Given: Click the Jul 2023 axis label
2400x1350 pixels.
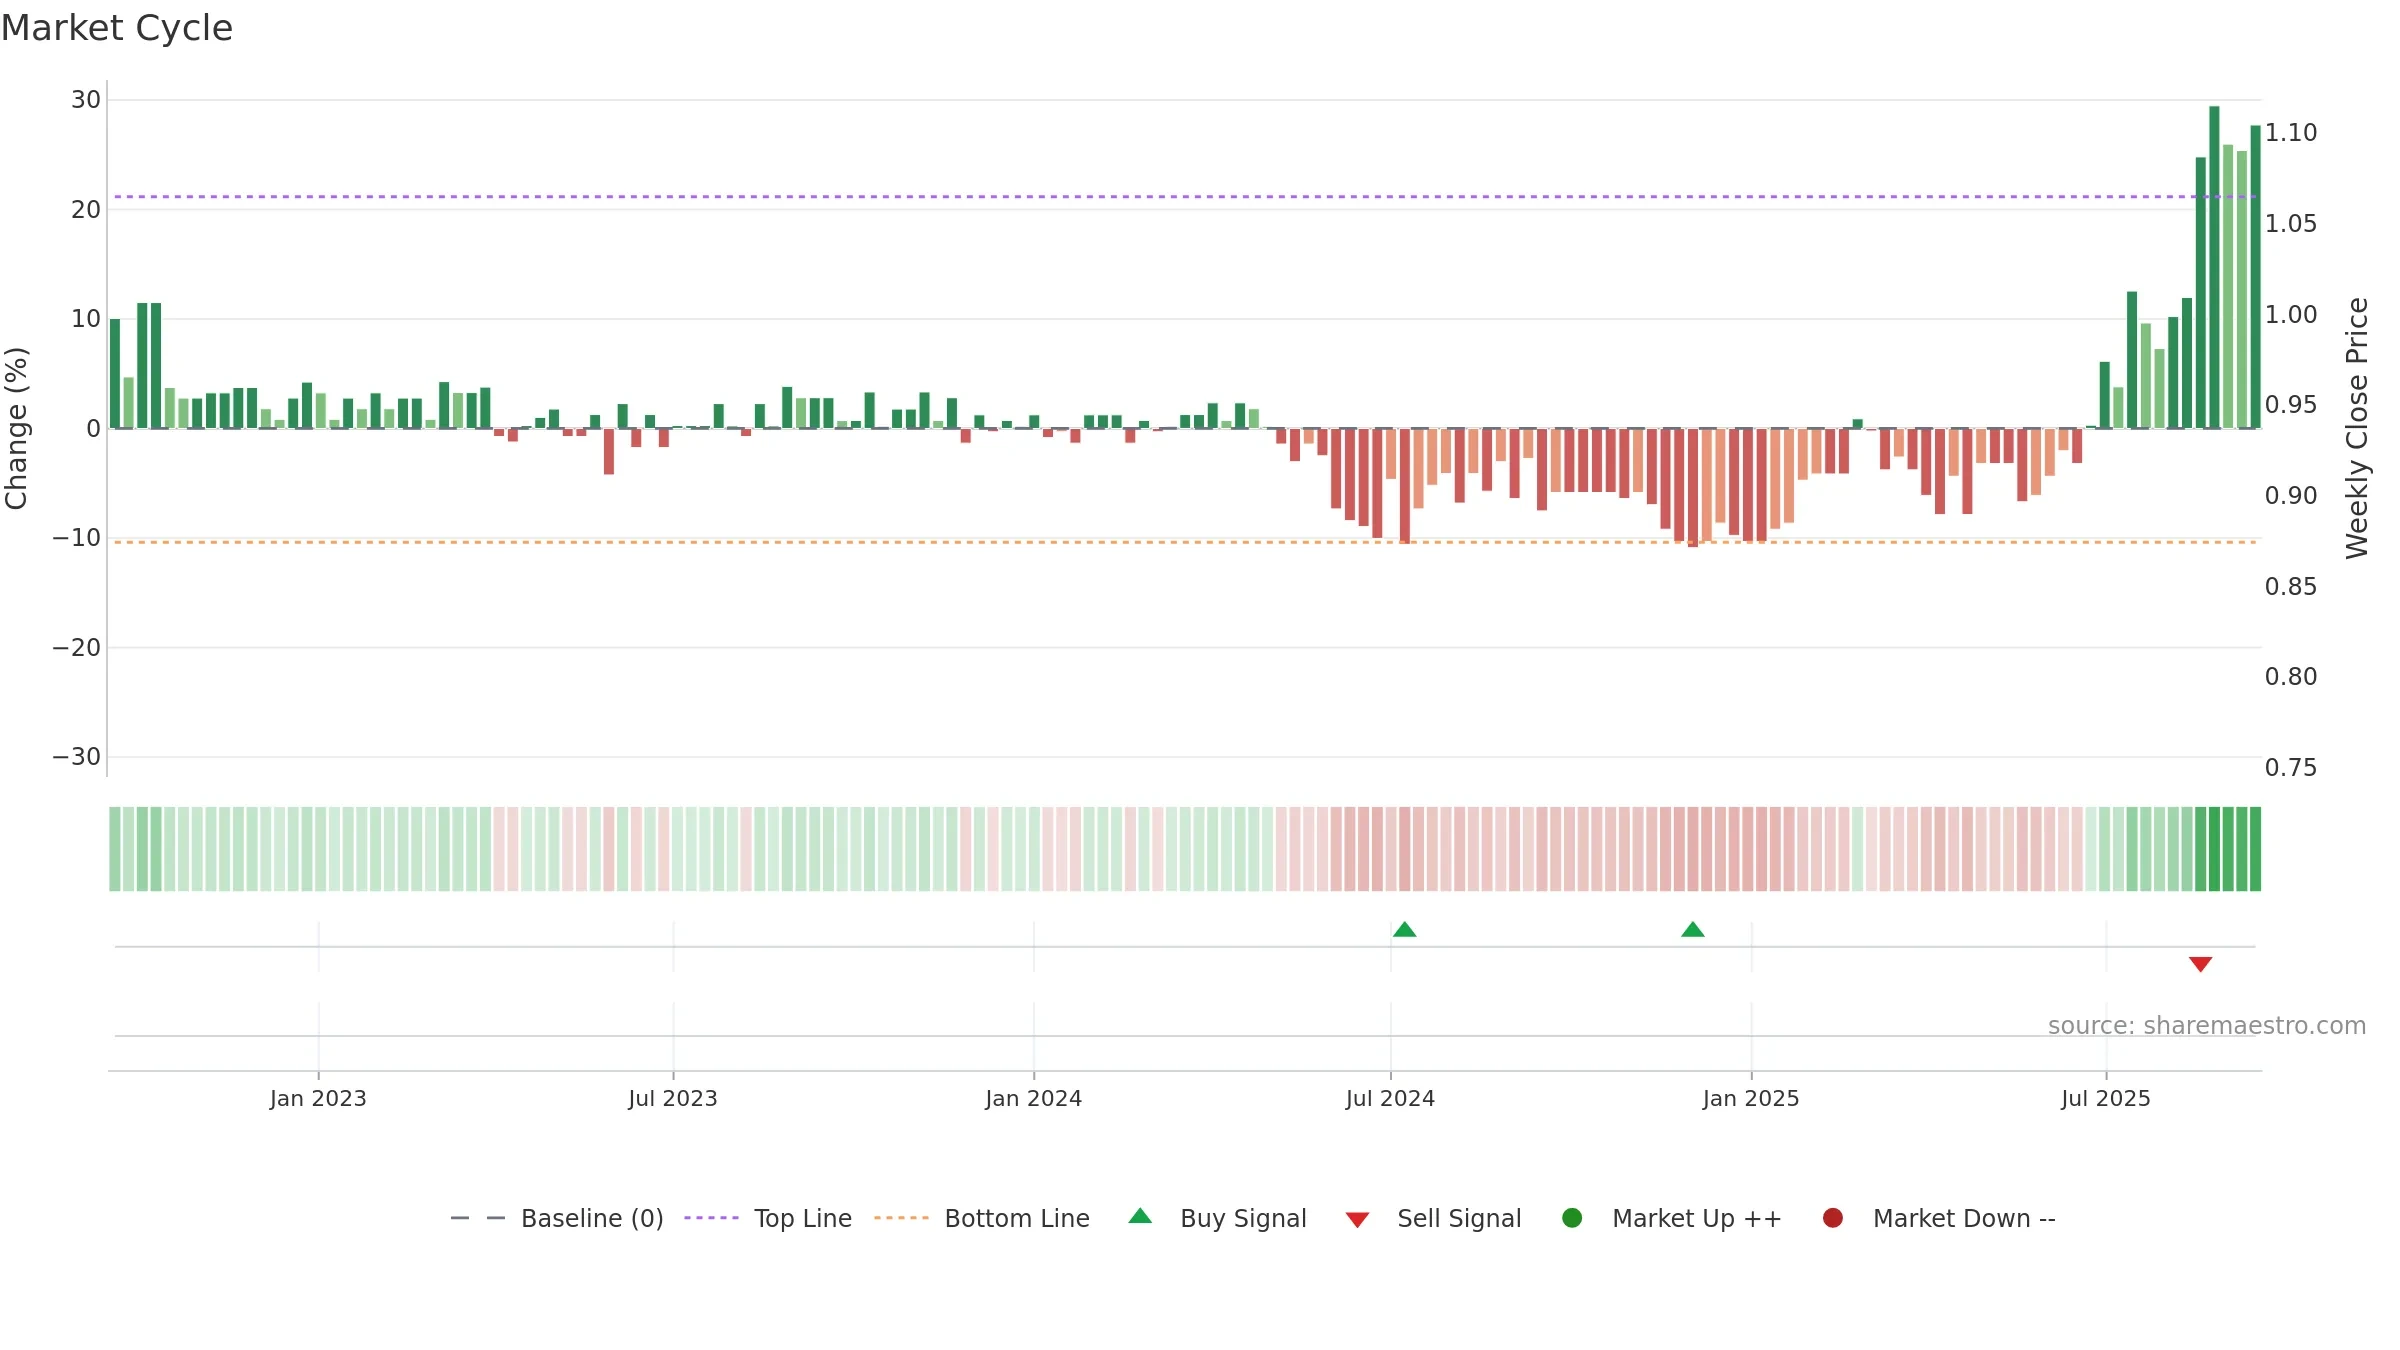Looking at the screenshot, I should pos(673,1099).
